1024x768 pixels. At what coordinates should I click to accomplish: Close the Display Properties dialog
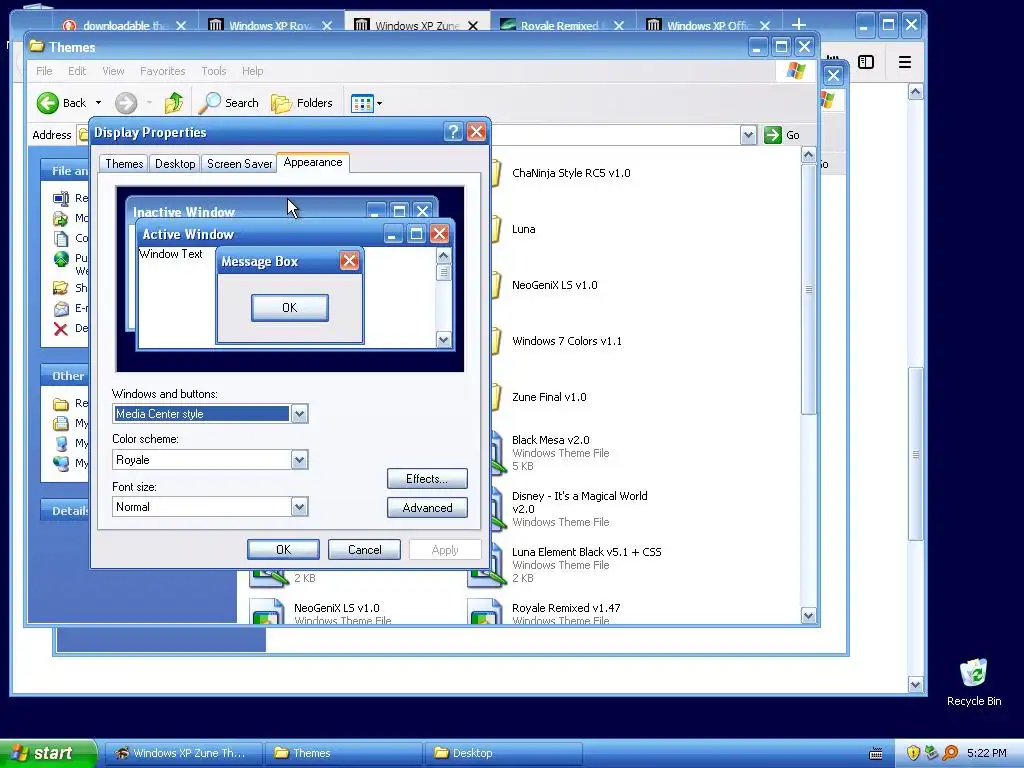(x=477, y=132)
